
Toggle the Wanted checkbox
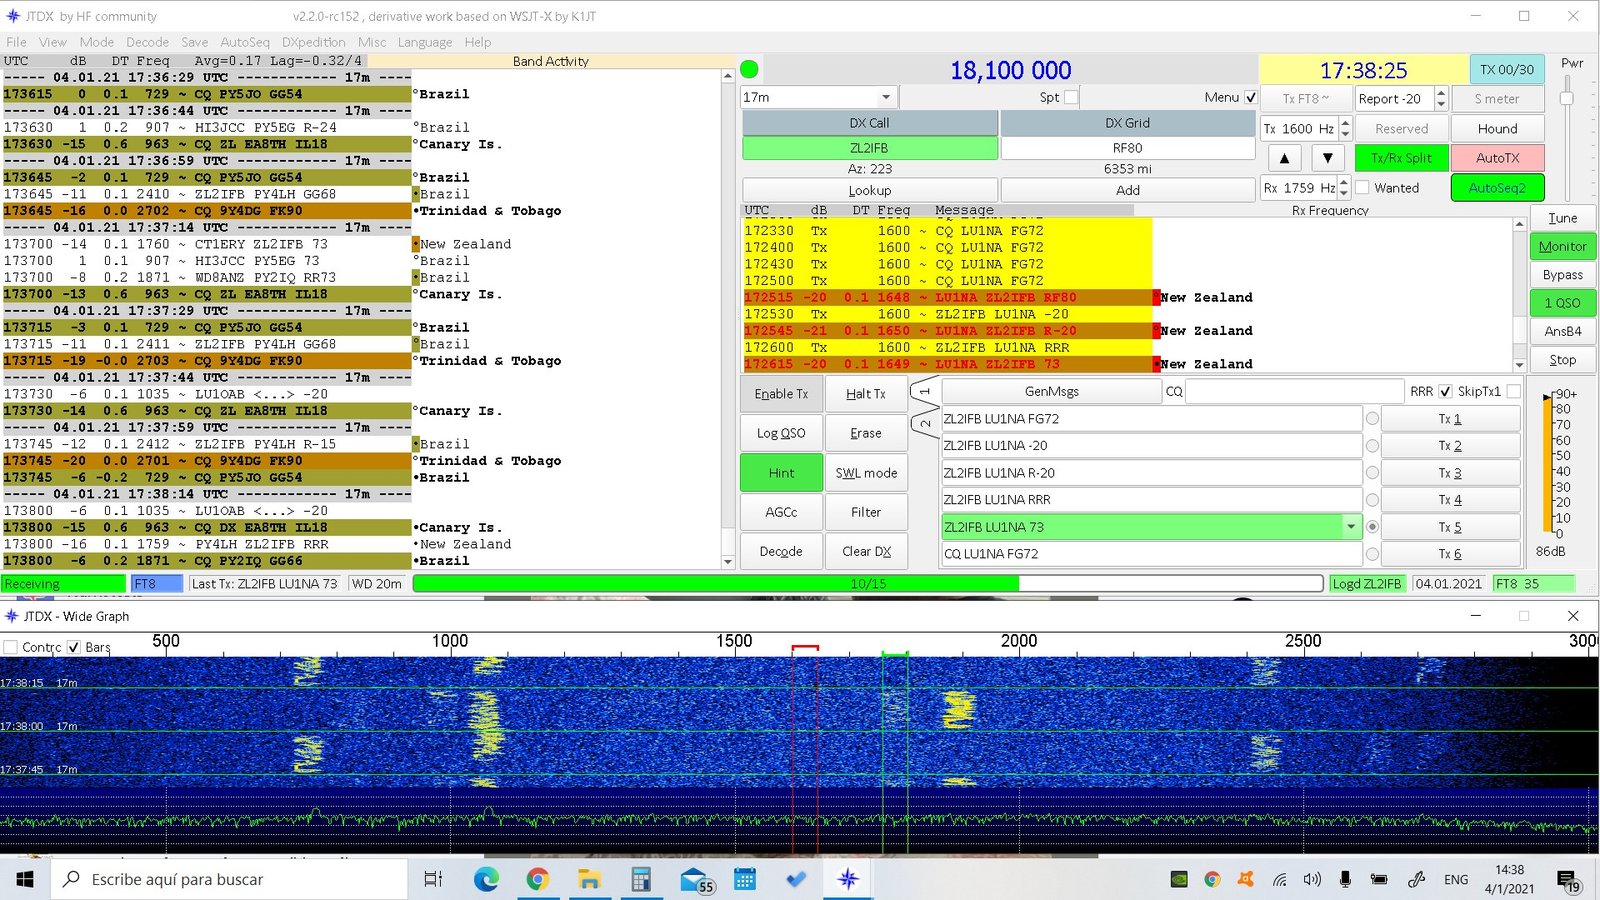pos(1362,188)
